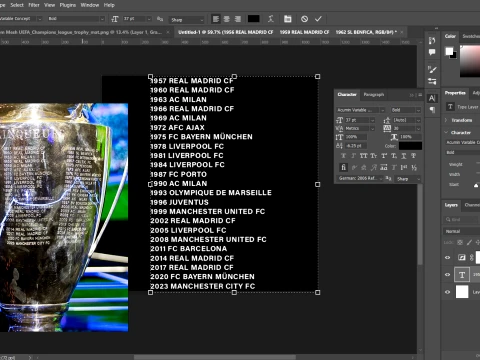The image size is (480, 360).
Task: Click the baseline shift icon in Character panel
Action: [339, 146]
